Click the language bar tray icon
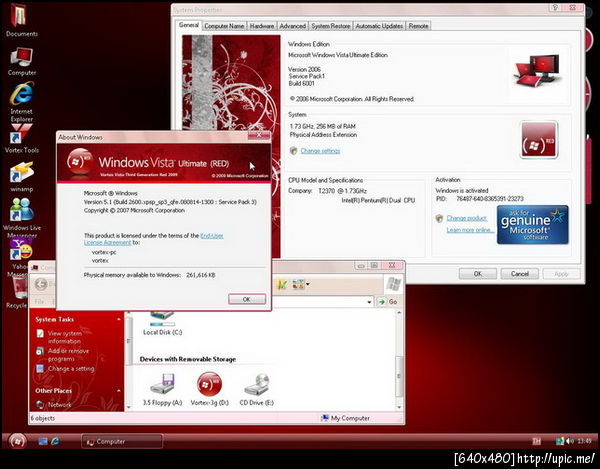The image size is (600, 469). pyautogui.click(x=537, y=441)
